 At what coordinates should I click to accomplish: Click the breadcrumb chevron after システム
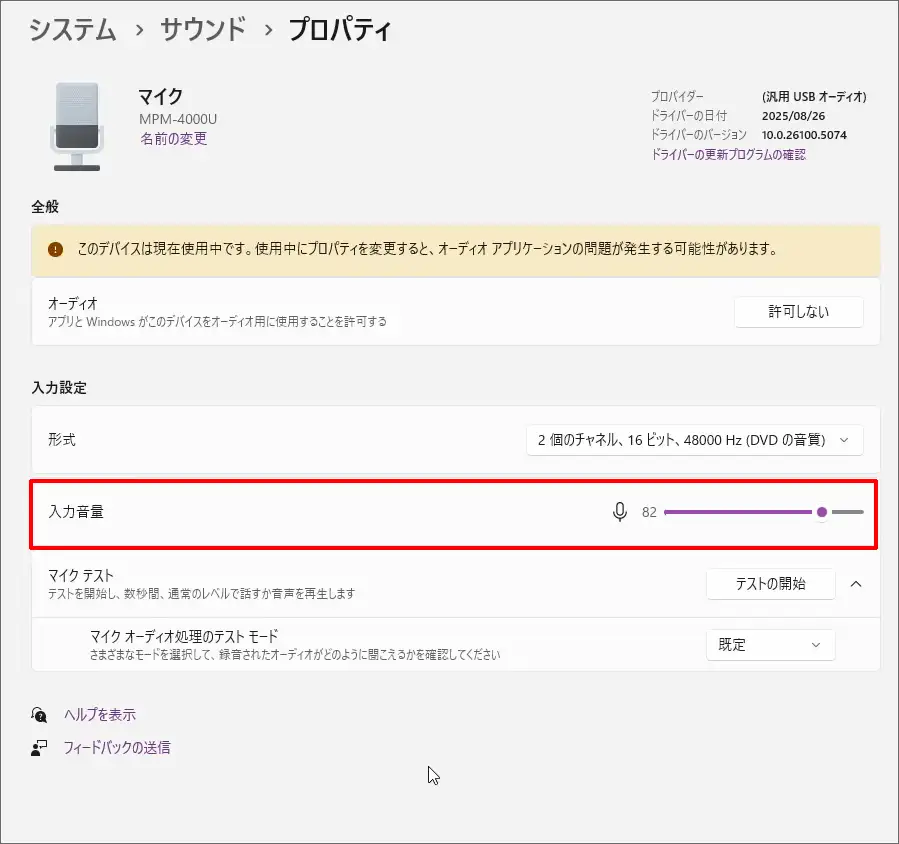click(x=138, y=31)
